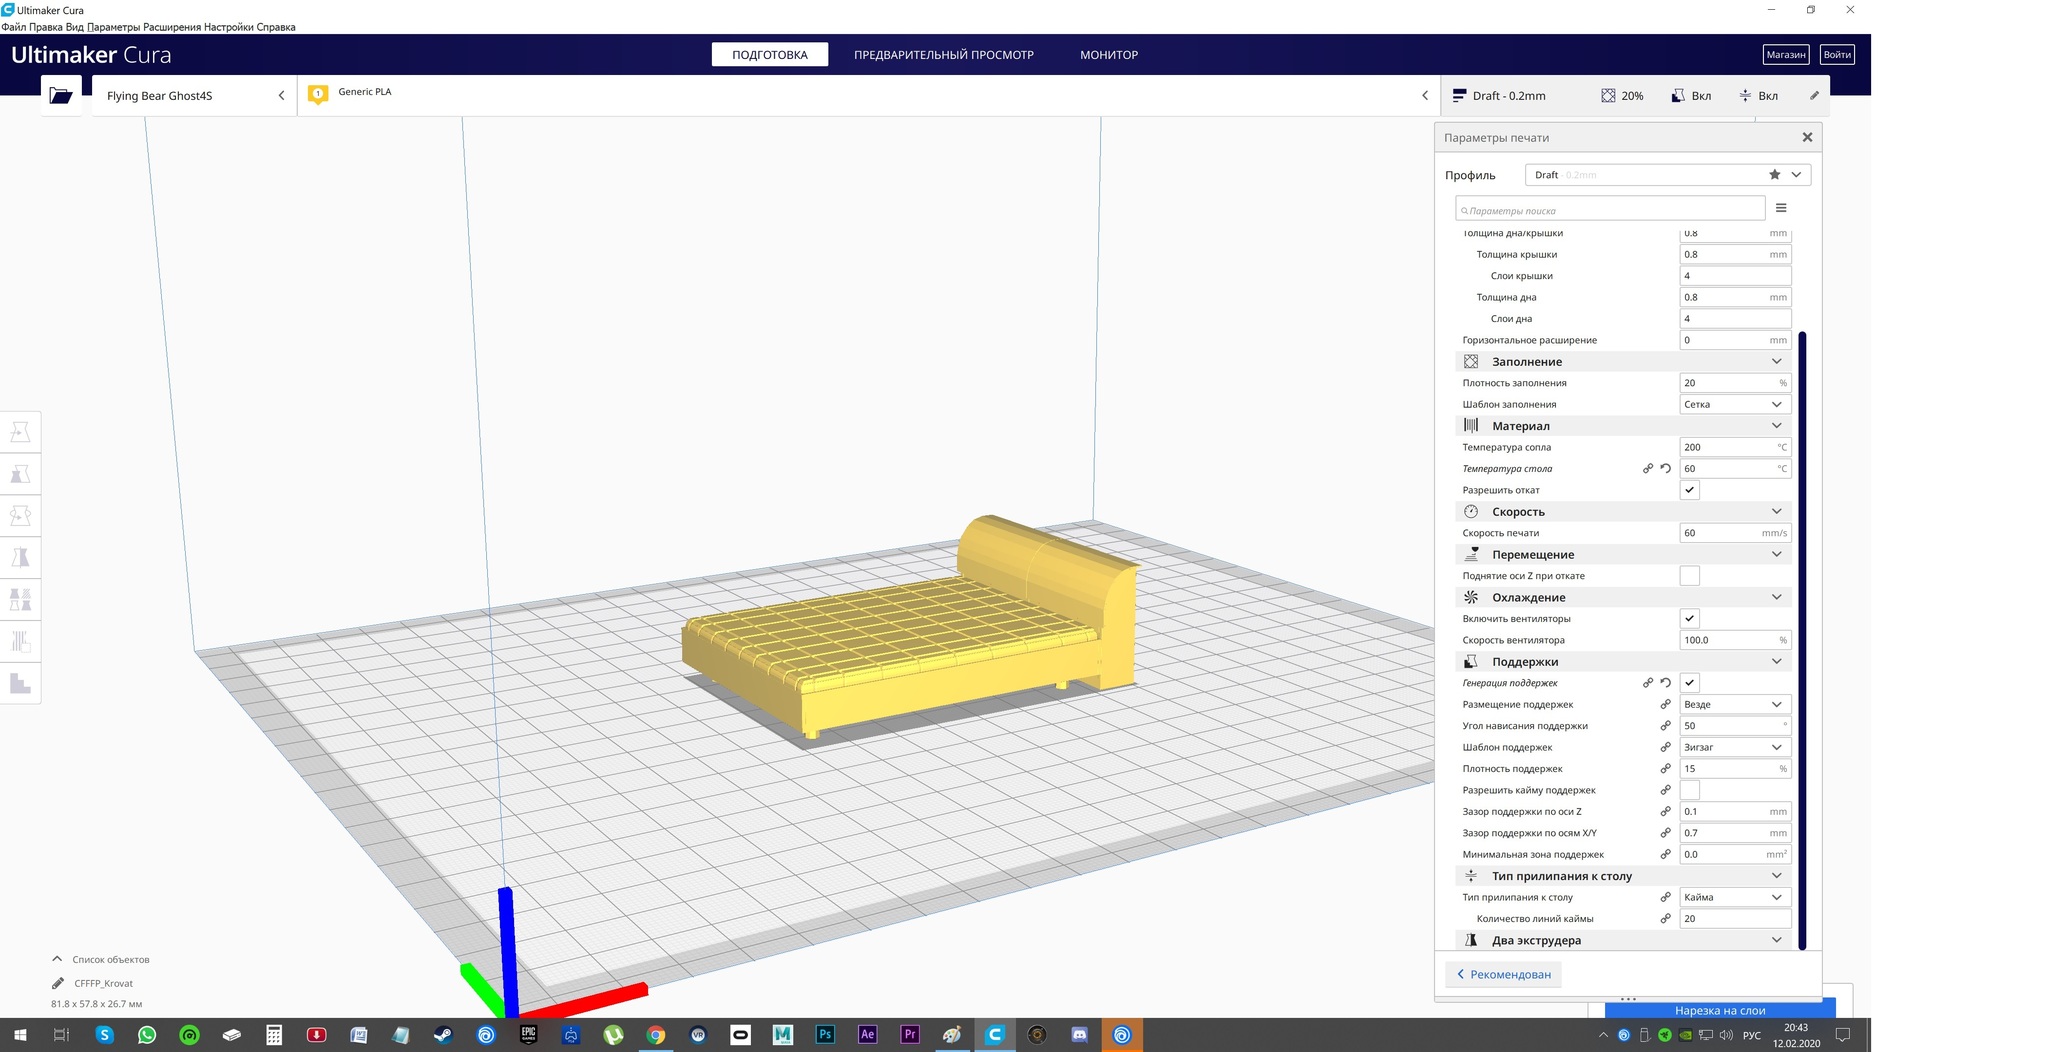Open Steam from the Windows taskbar

coord(443,1035)
